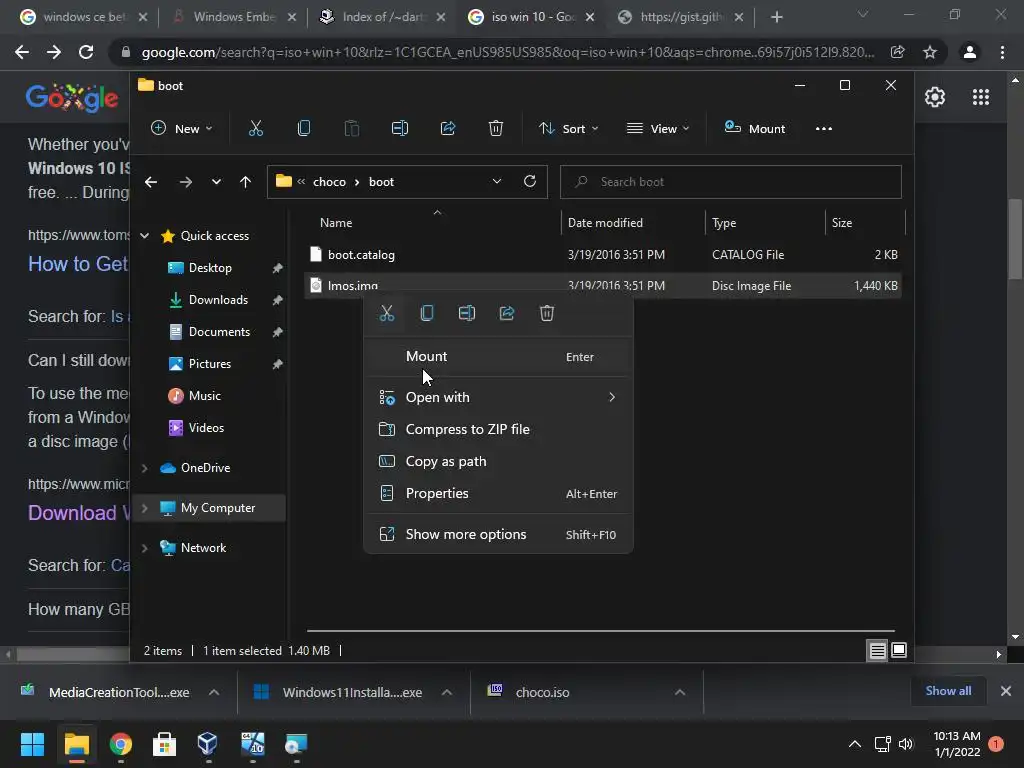Select boot.catalog file

603,255
